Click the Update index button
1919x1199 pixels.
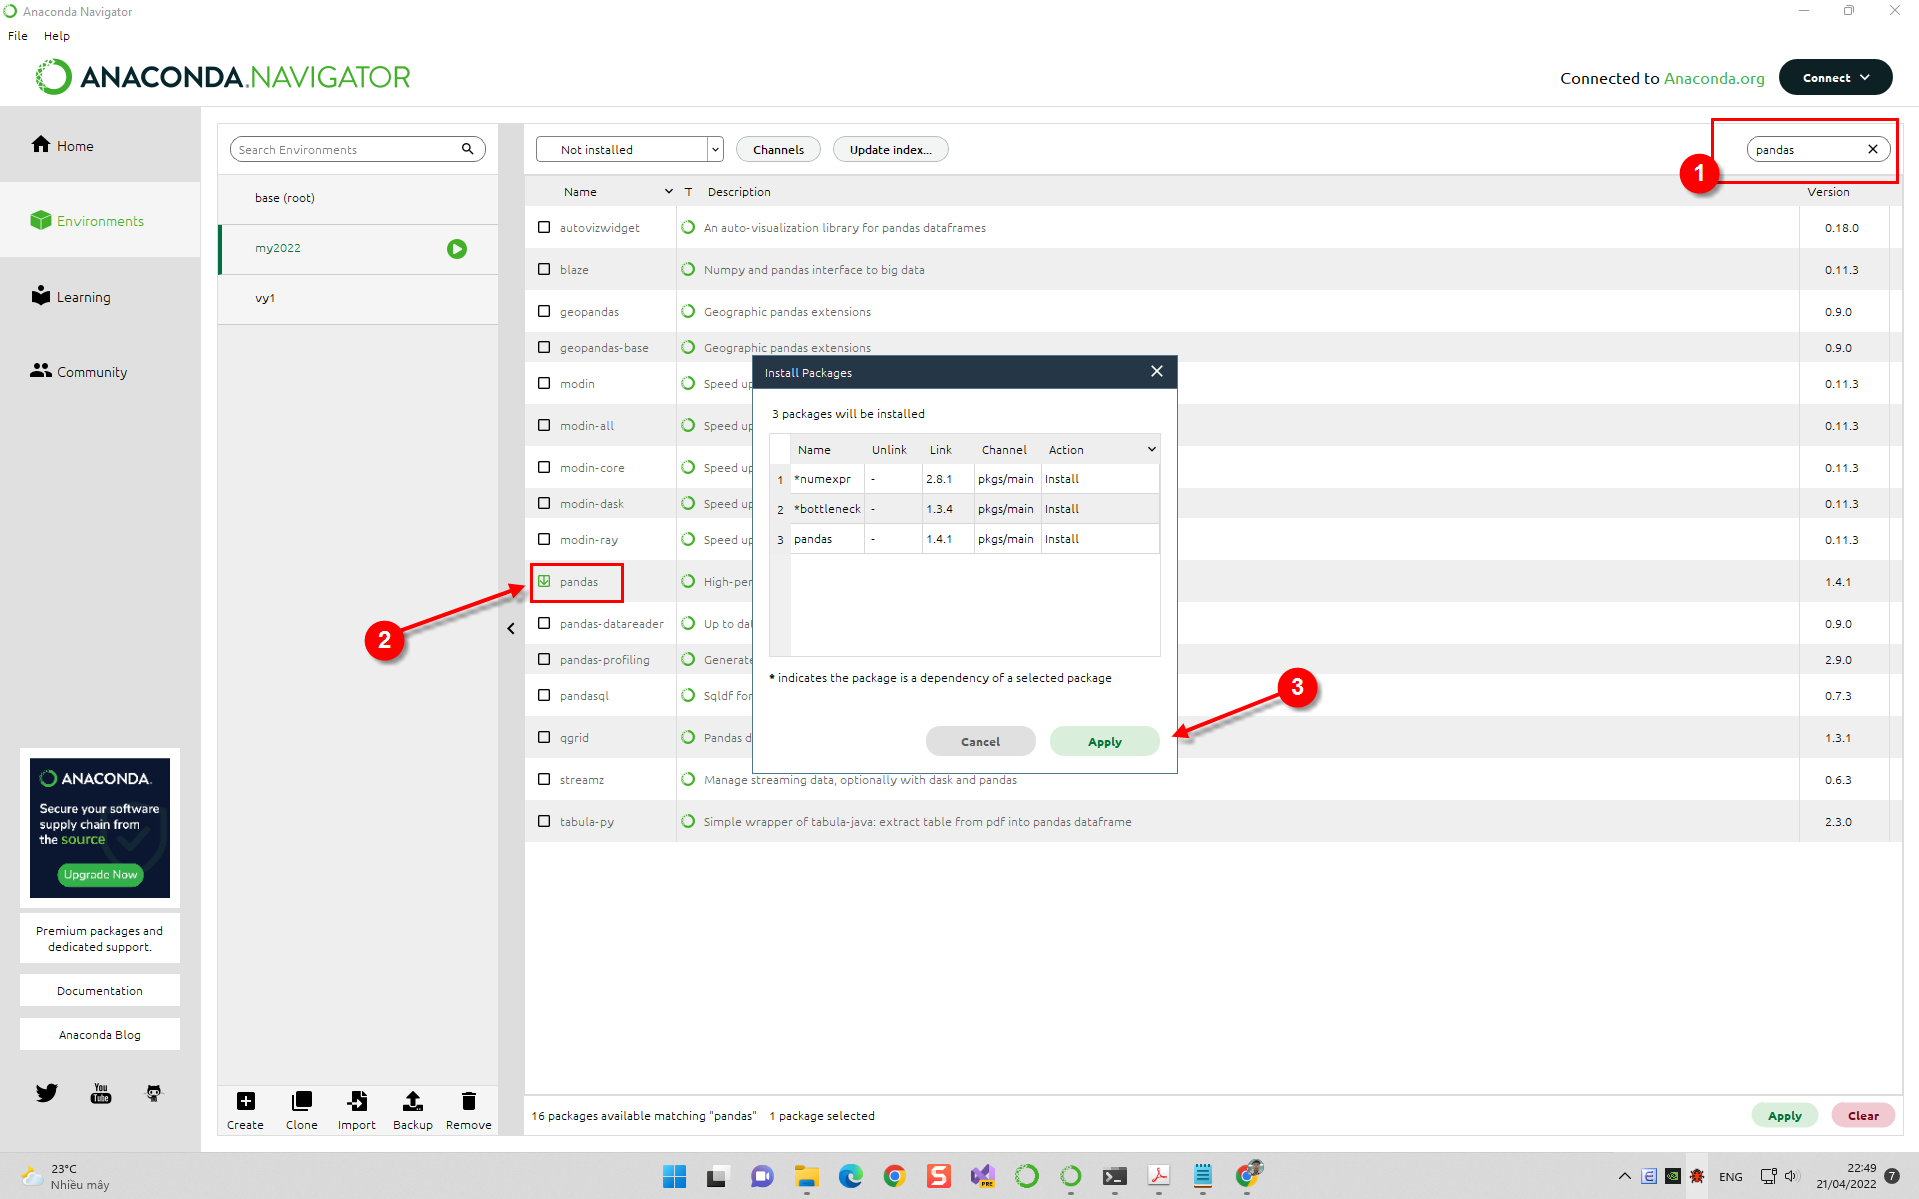[x=890, y=149]
